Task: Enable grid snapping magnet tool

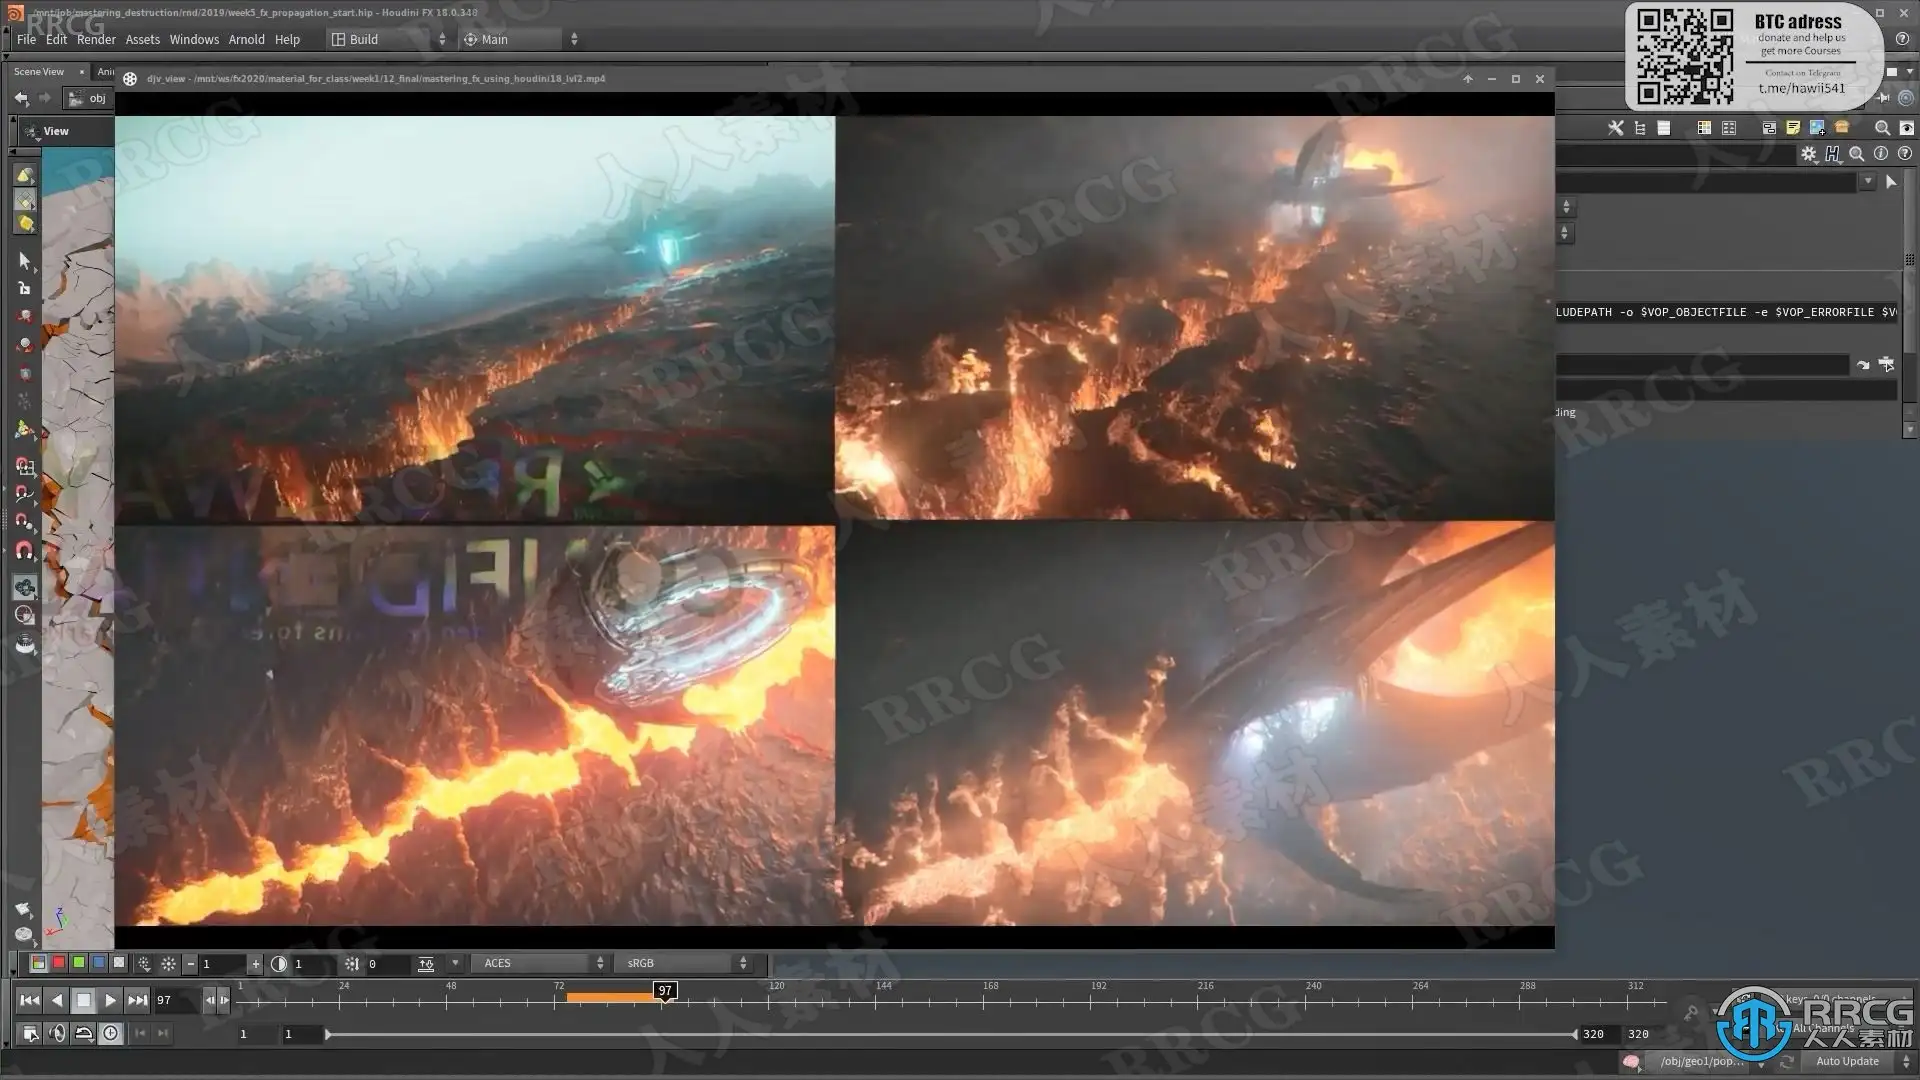Action: [x=25, y=466]
